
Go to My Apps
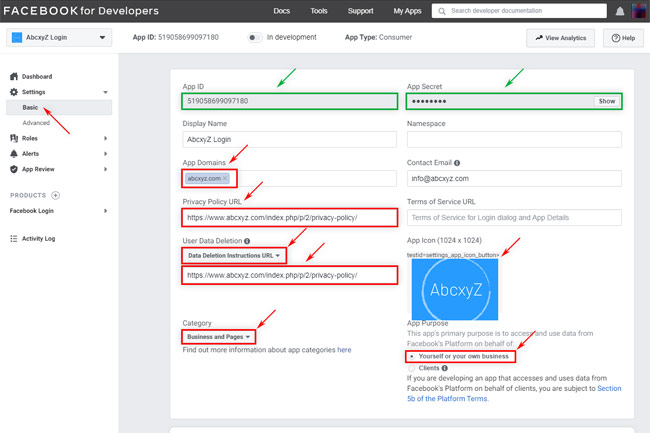pos(407,11)
